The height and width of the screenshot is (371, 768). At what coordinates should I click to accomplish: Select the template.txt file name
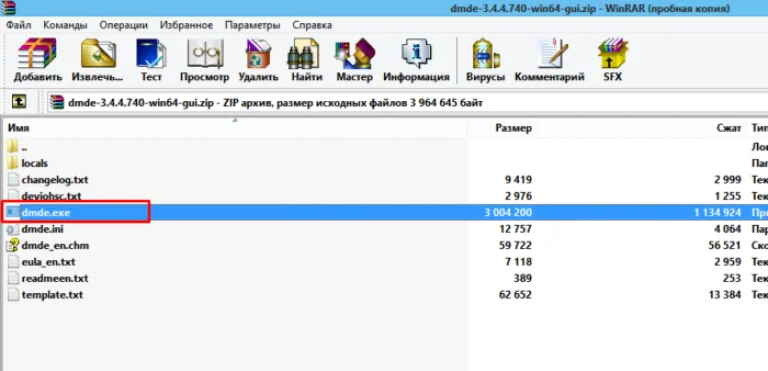point(52,295)
